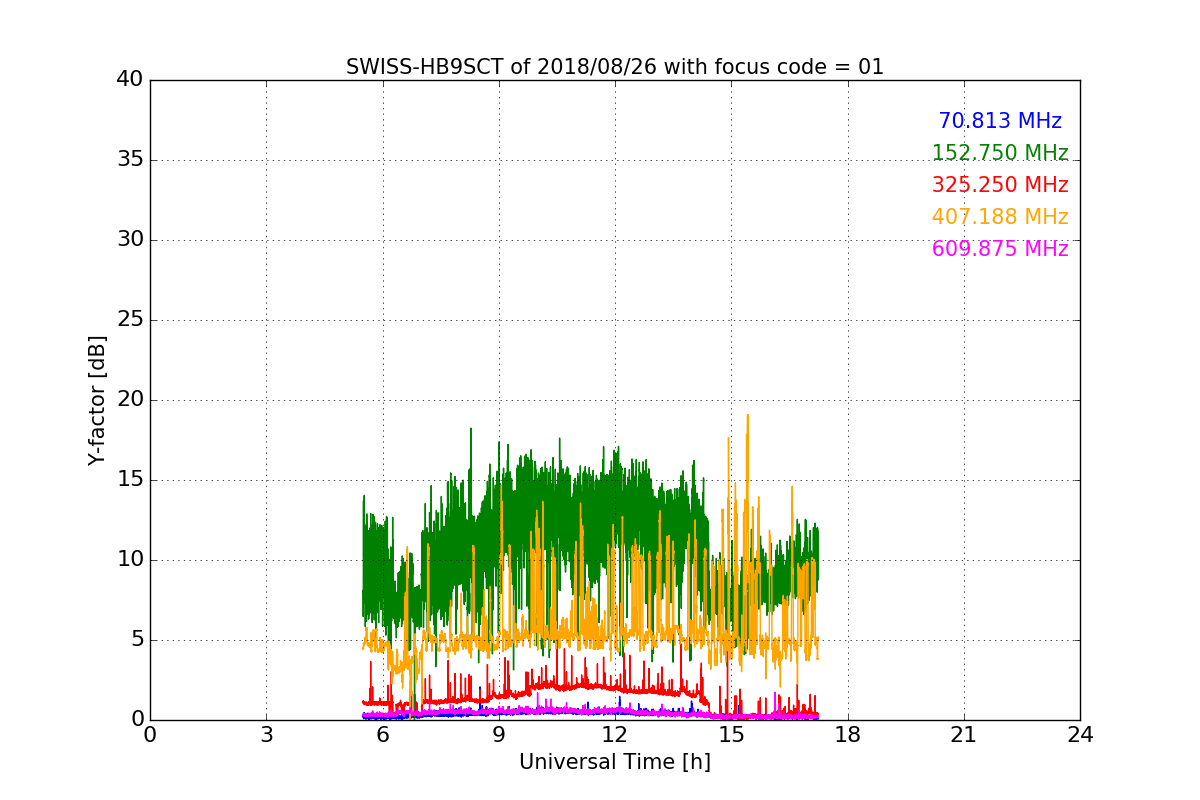Select the 609.875 MHz legend label
The width and height of the screenshot is (1200, 800).
[x=1000, y=249]
